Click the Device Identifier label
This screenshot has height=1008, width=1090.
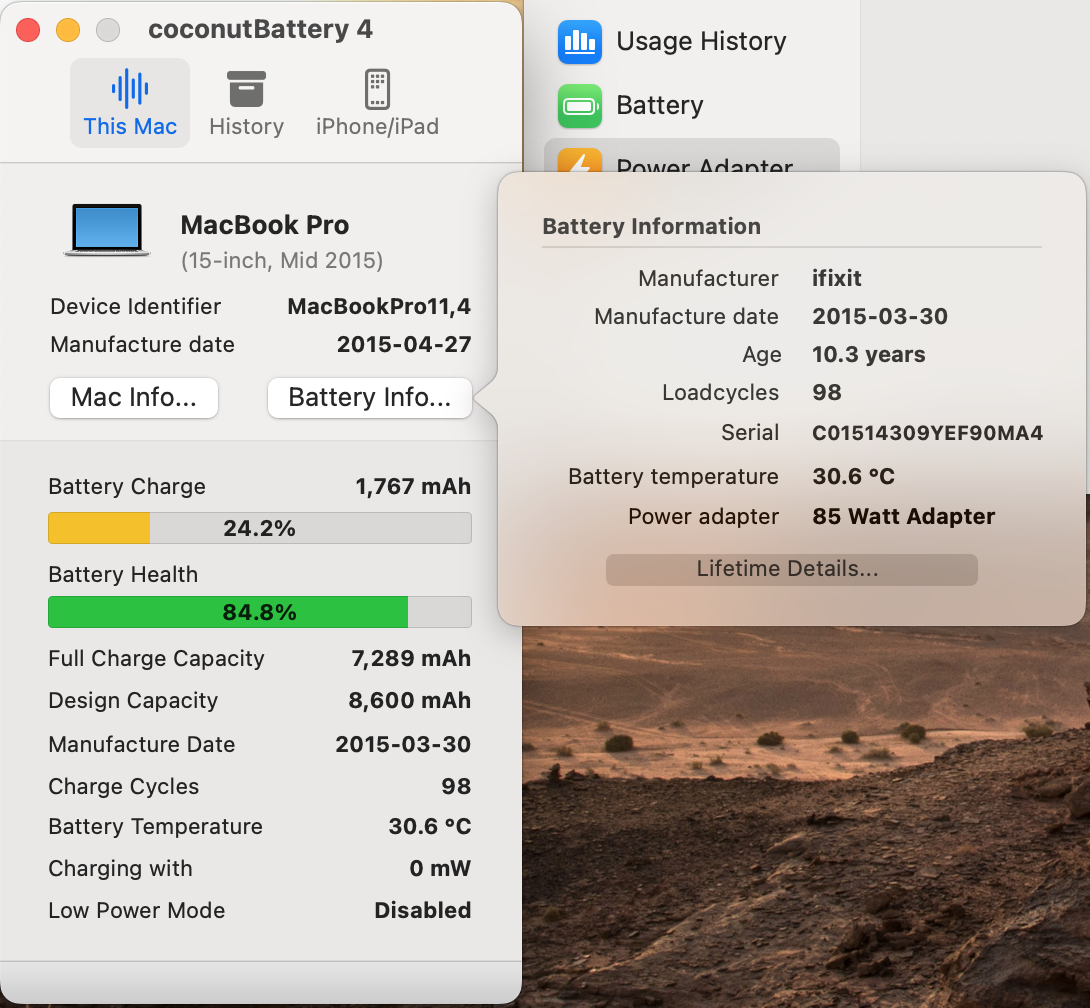[x=136, y=307]
